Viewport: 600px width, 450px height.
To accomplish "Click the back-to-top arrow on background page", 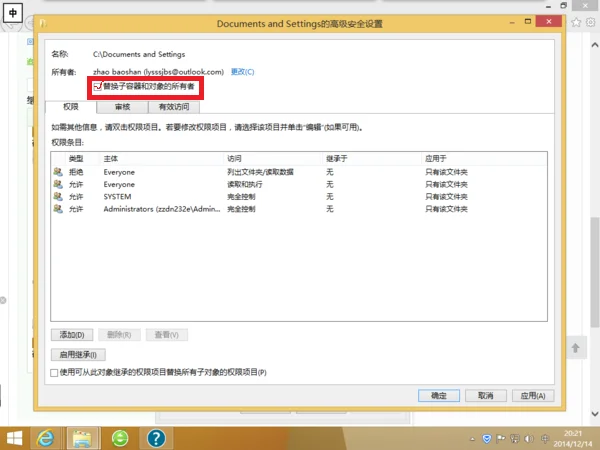I will click(576, 348).
